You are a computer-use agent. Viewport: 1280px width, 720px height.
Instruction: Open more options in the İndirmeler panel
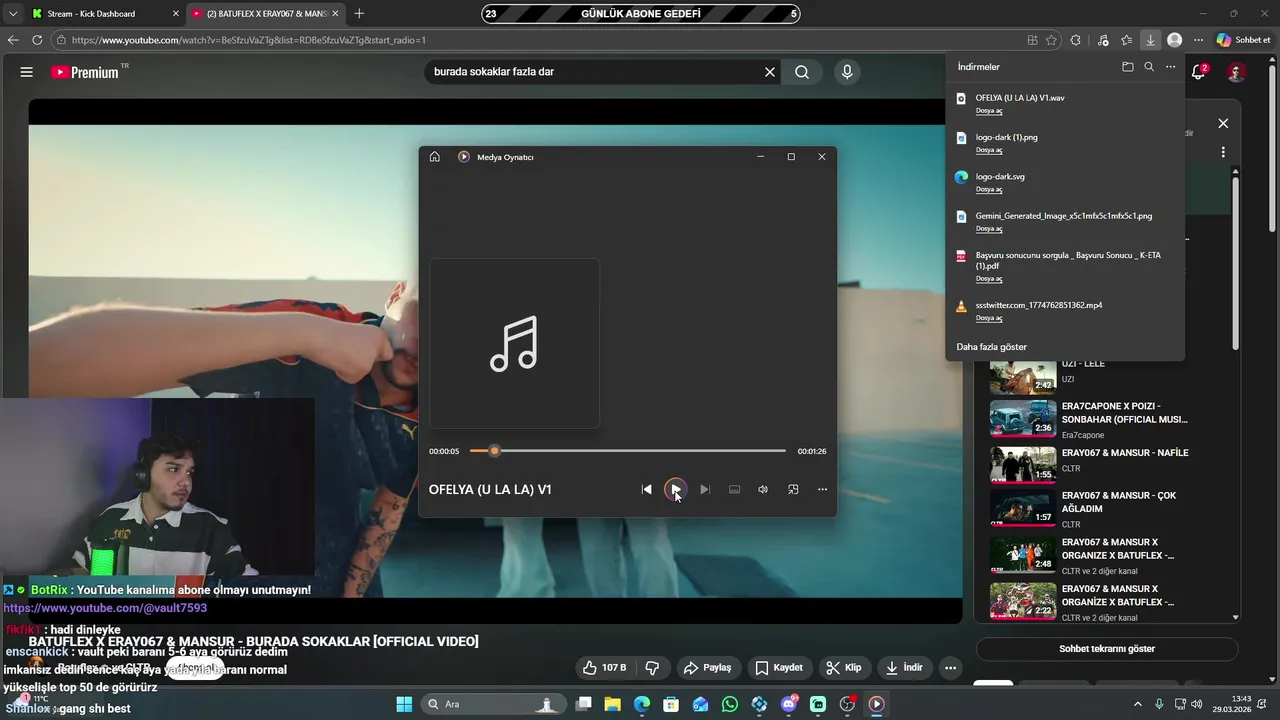[1170, 67]
